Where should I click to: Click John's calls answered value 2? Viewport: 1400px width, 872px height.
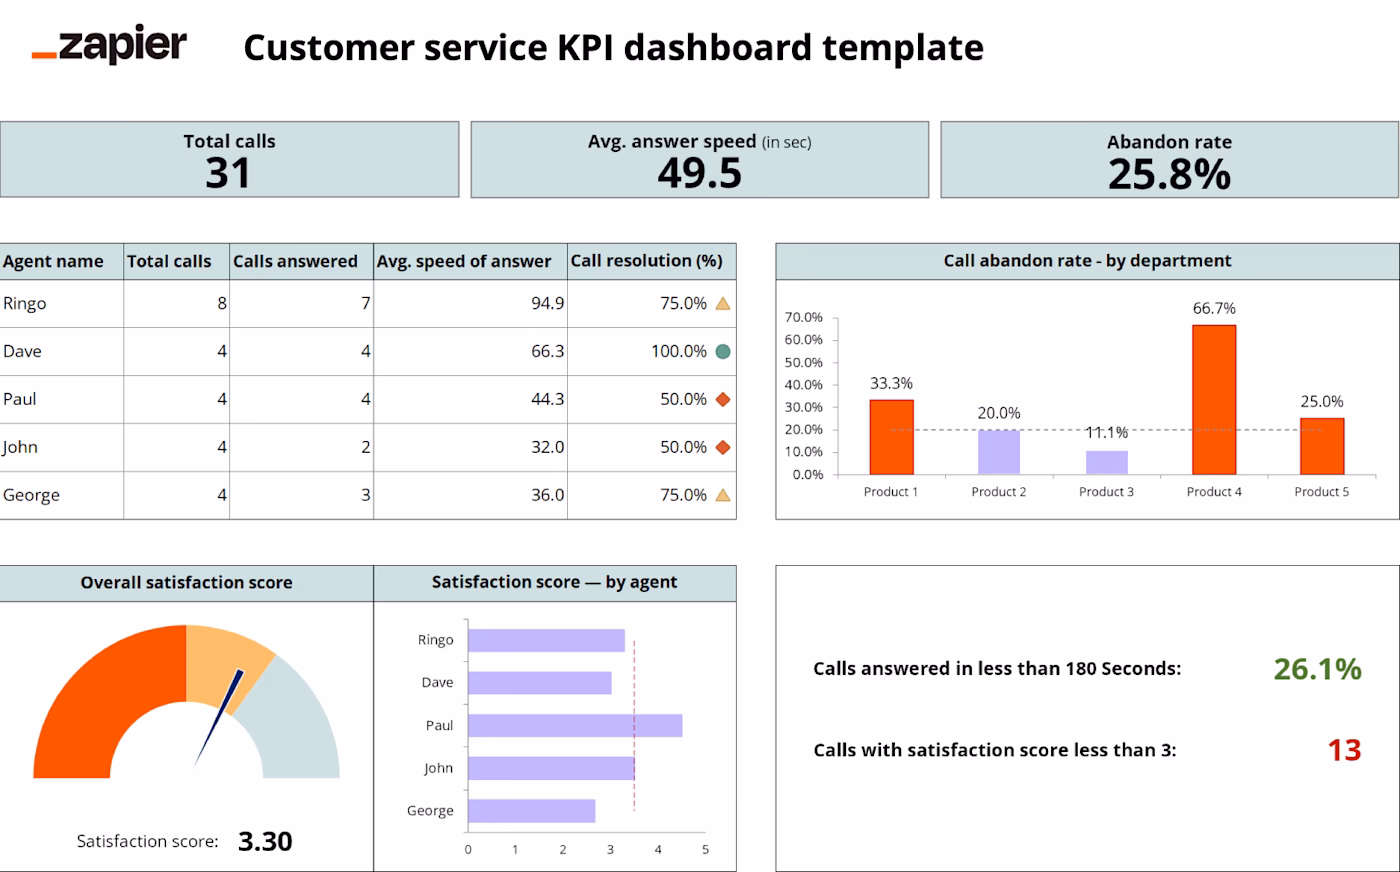pos(366,447)
